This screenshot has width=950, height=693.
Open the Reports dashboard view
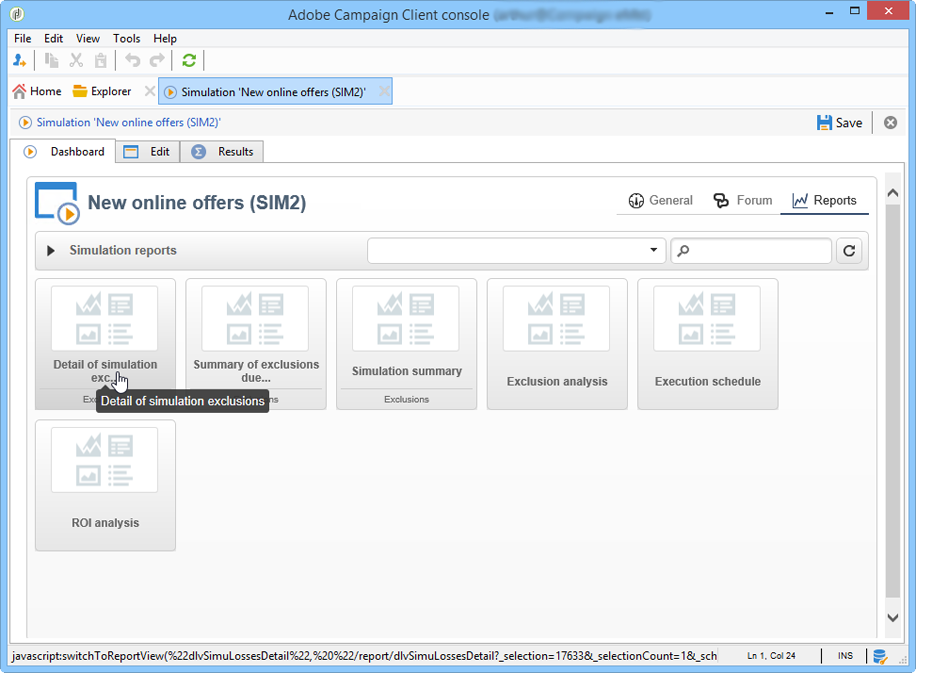pyautogui.click(x=824, y=201)
